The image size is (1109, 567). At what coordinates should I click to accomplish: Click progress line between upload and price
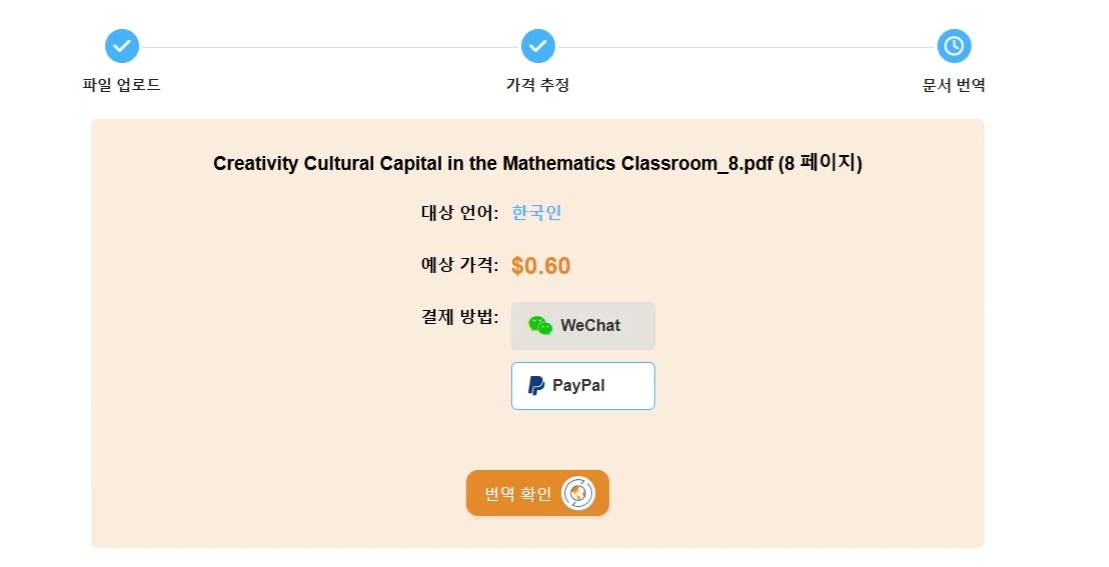330,47
